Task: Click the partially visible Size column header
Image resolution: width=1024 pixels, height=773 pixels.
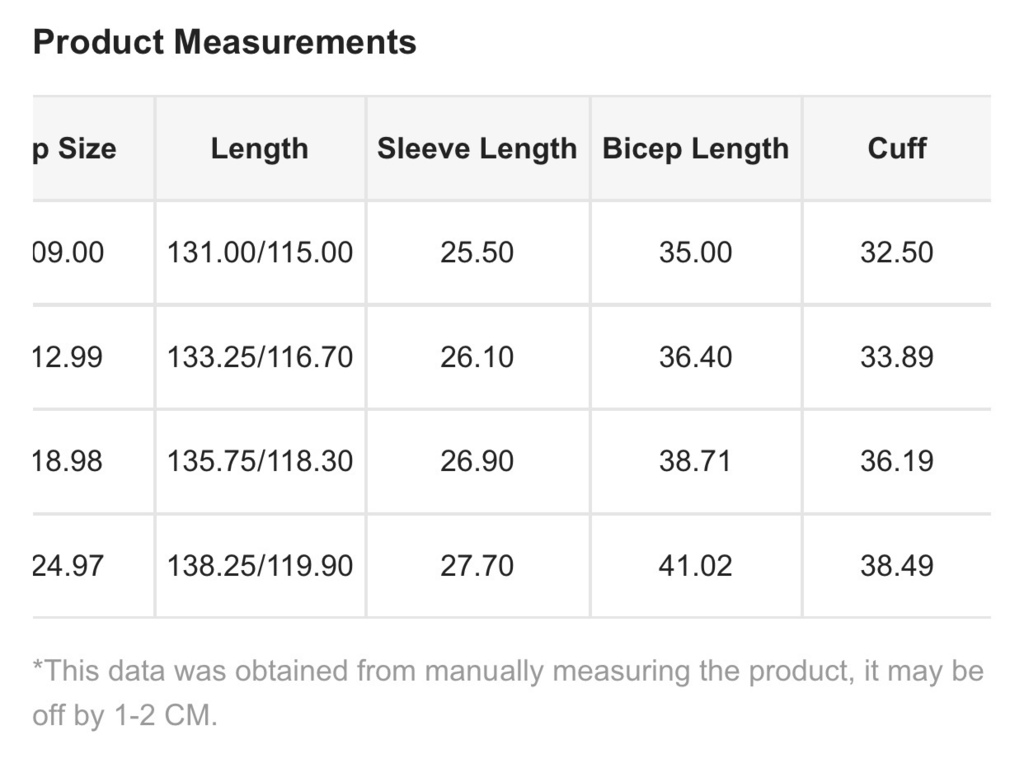Action: tap(93, 148)
